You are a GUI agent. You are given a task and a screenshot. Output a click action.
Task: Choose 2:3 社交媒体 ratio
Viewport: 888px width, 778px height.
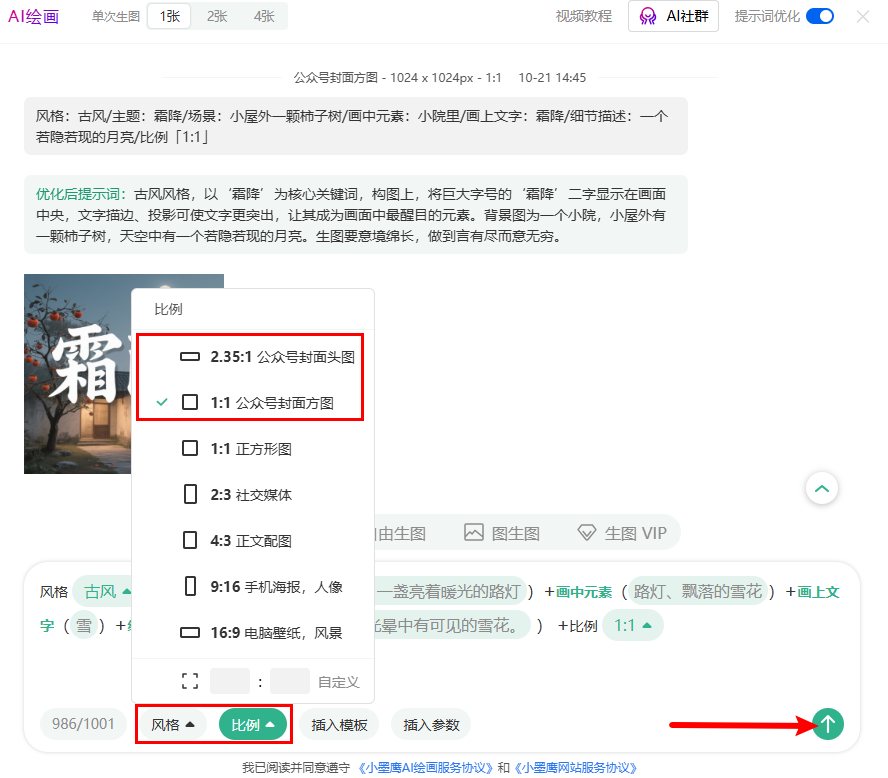[253, 494]
